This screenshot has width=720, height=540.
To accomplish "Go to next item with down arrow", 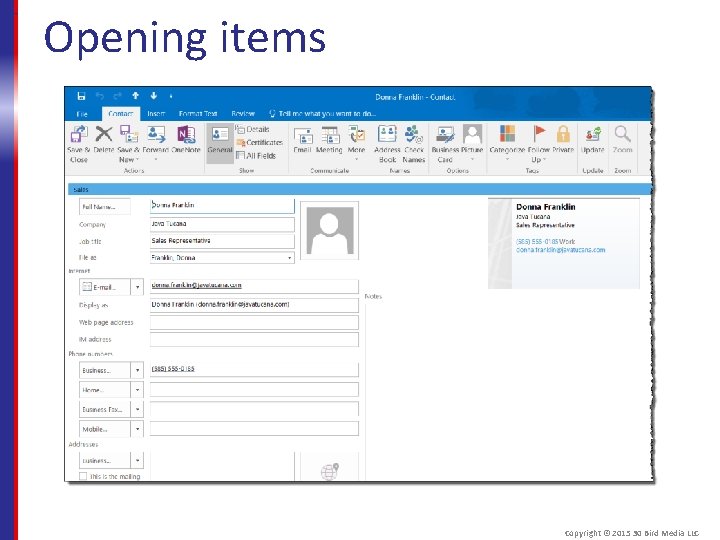I will click(153, 96).
